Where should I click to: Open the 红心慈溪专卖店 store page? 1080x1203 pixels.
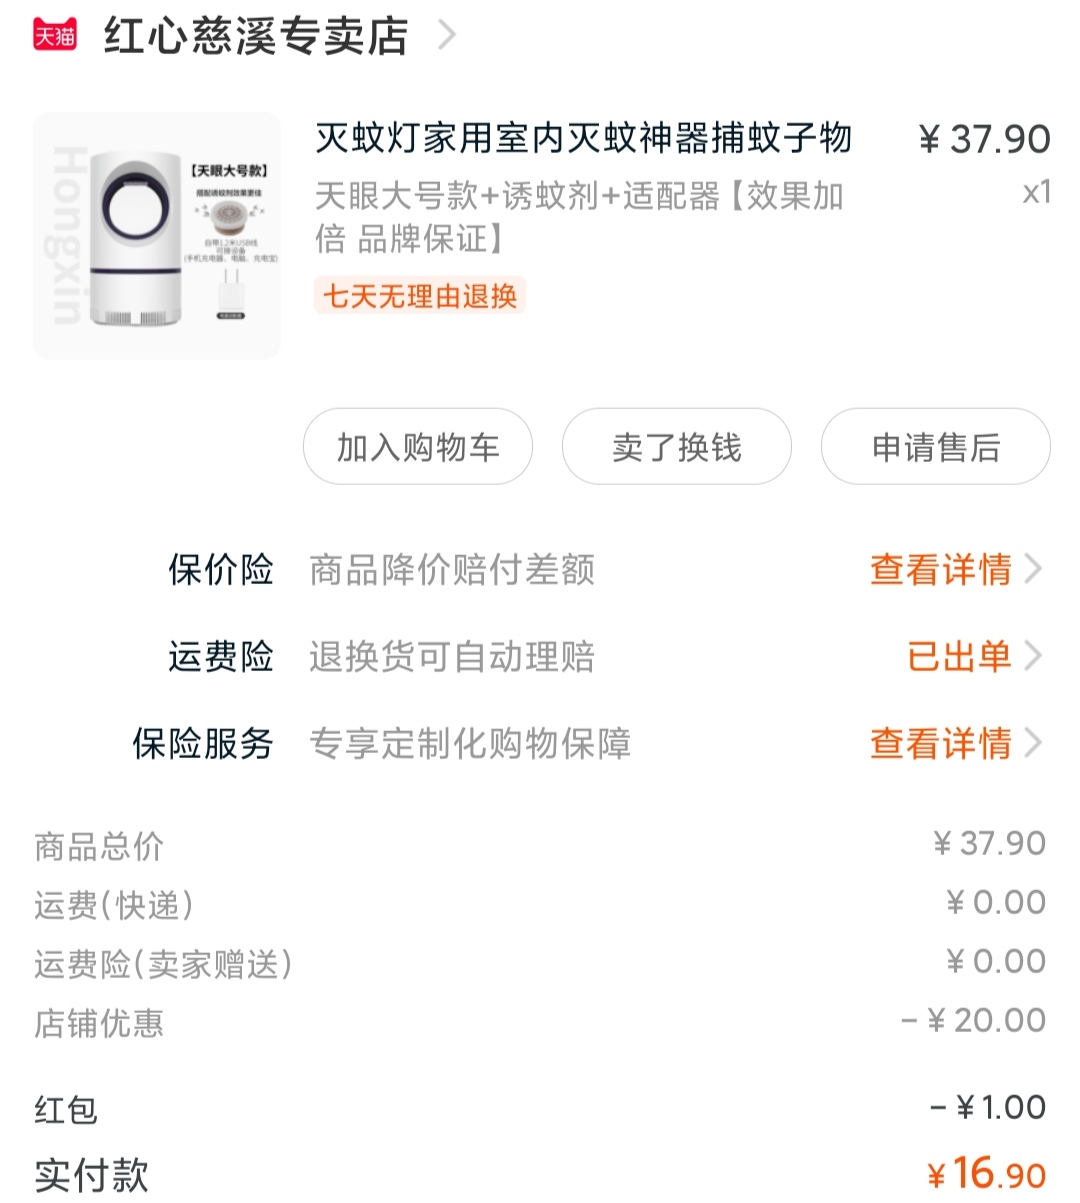coord(256,37)
